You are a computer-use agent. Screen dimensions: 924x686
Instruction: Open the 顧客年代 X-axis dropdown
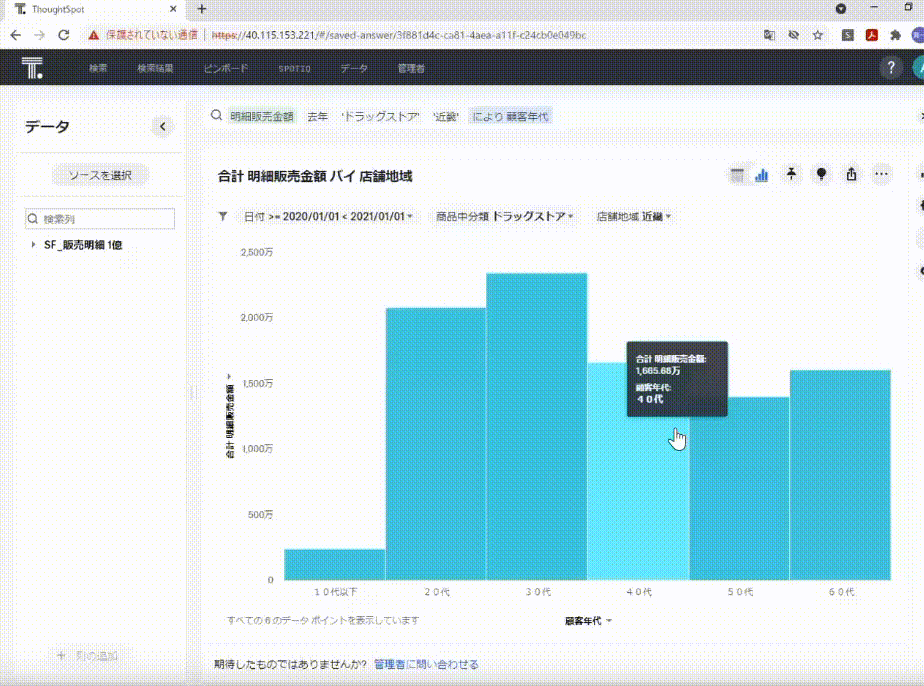point(588,621)
